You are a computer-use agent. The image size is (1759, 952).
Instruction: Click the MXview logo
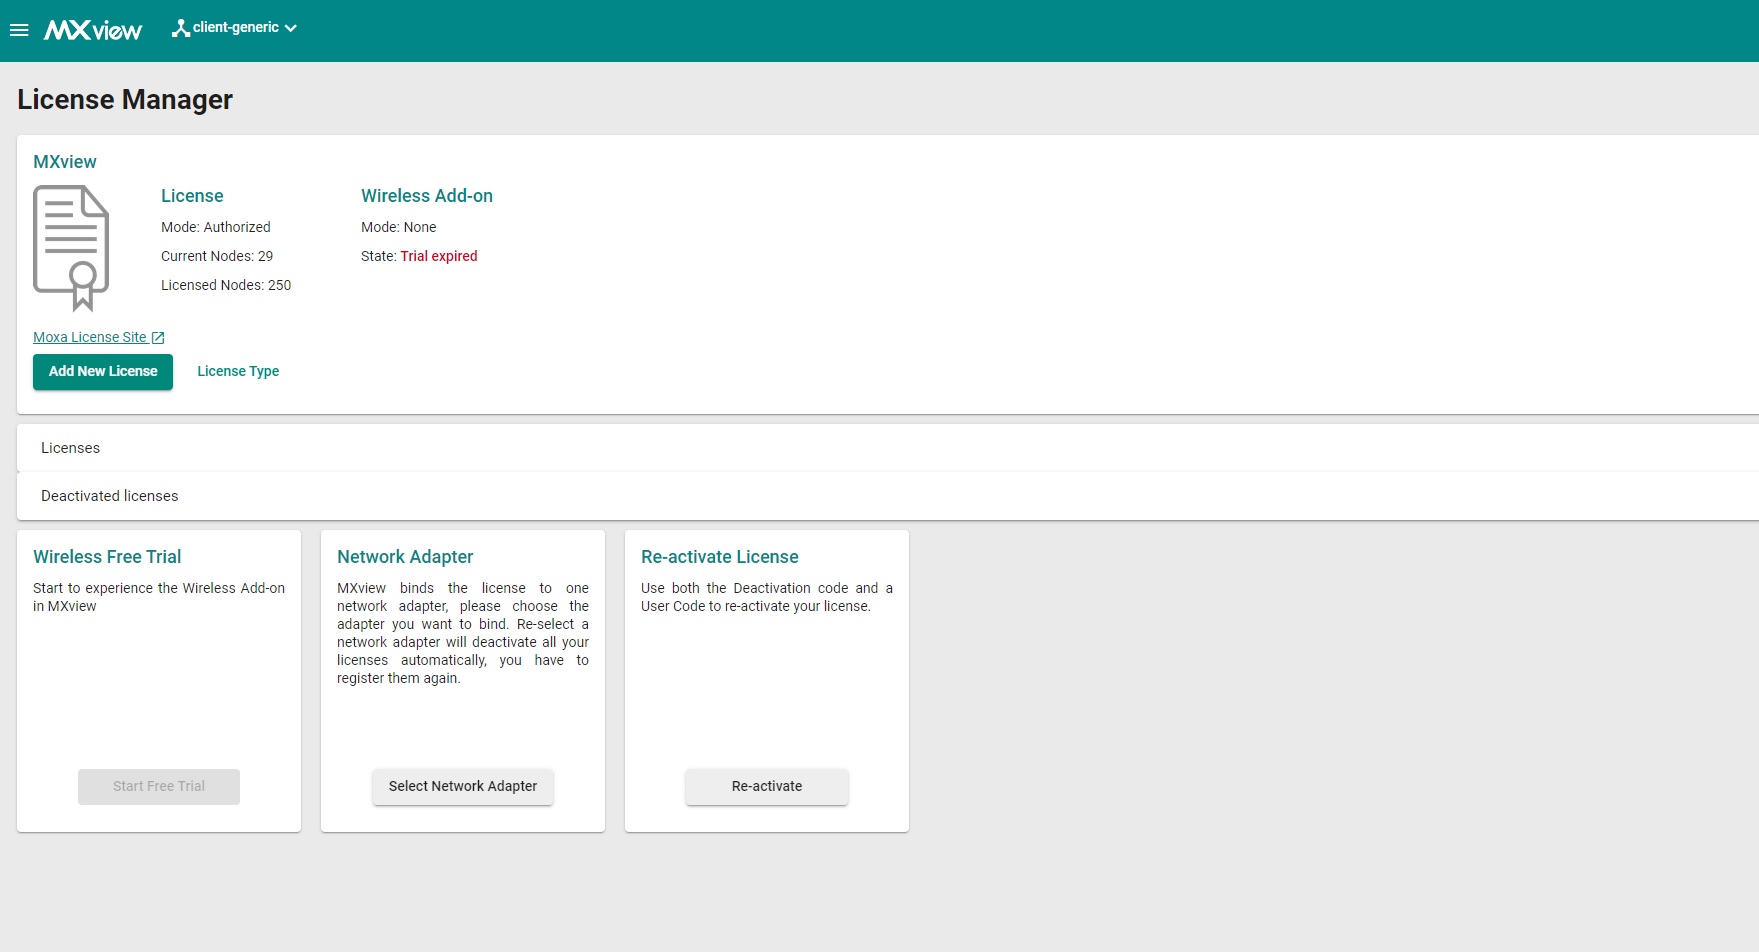93,30
